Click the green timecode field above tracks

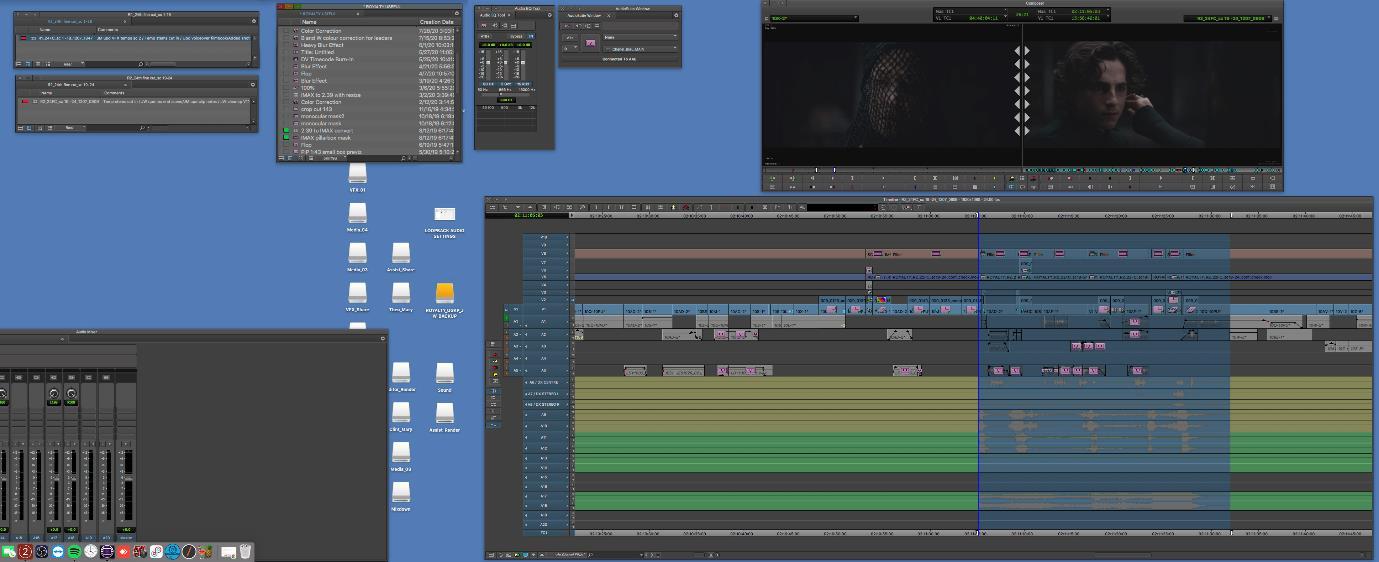(528, 215)
